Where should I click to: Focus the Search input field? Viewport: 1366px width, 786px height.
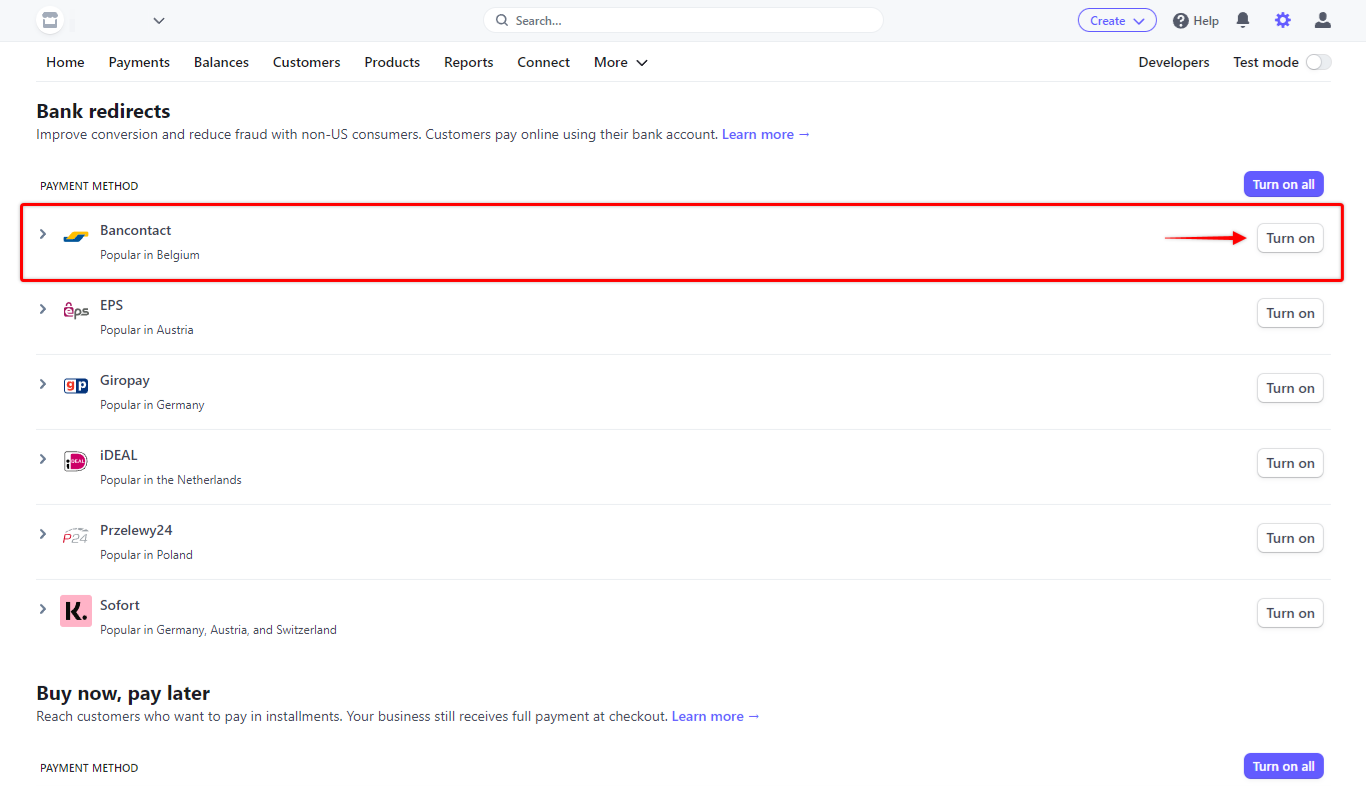pyautogui.click(x=683, y=20)
